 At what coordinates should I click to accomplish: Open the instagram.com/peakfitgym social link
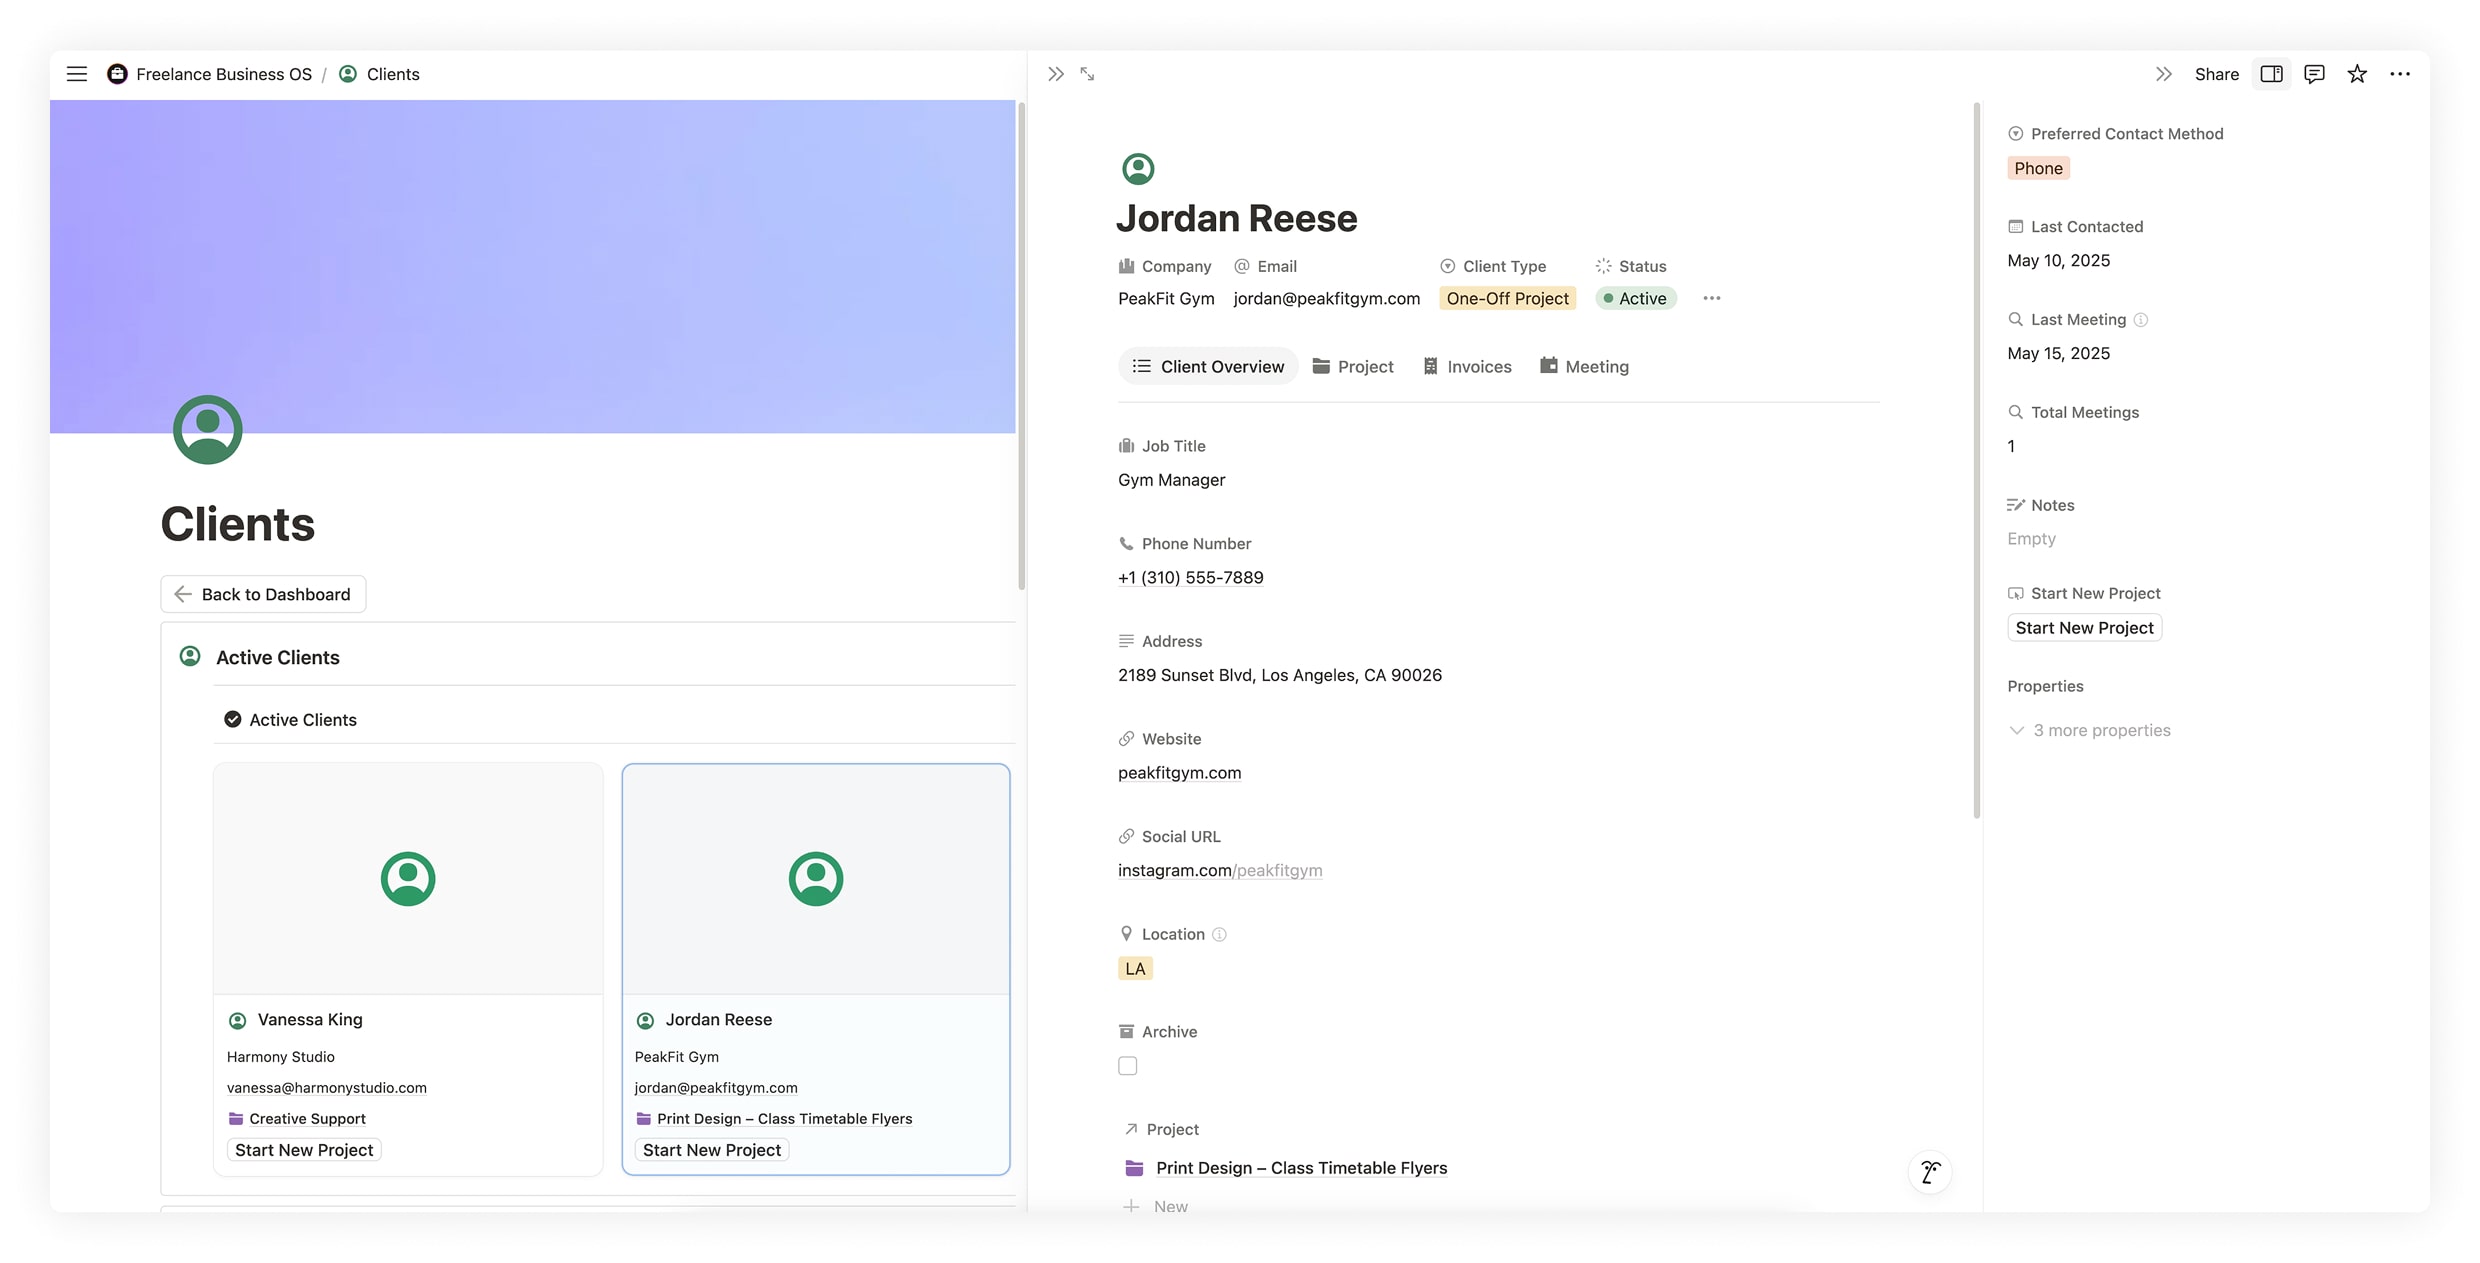(x=1219, y=870)
